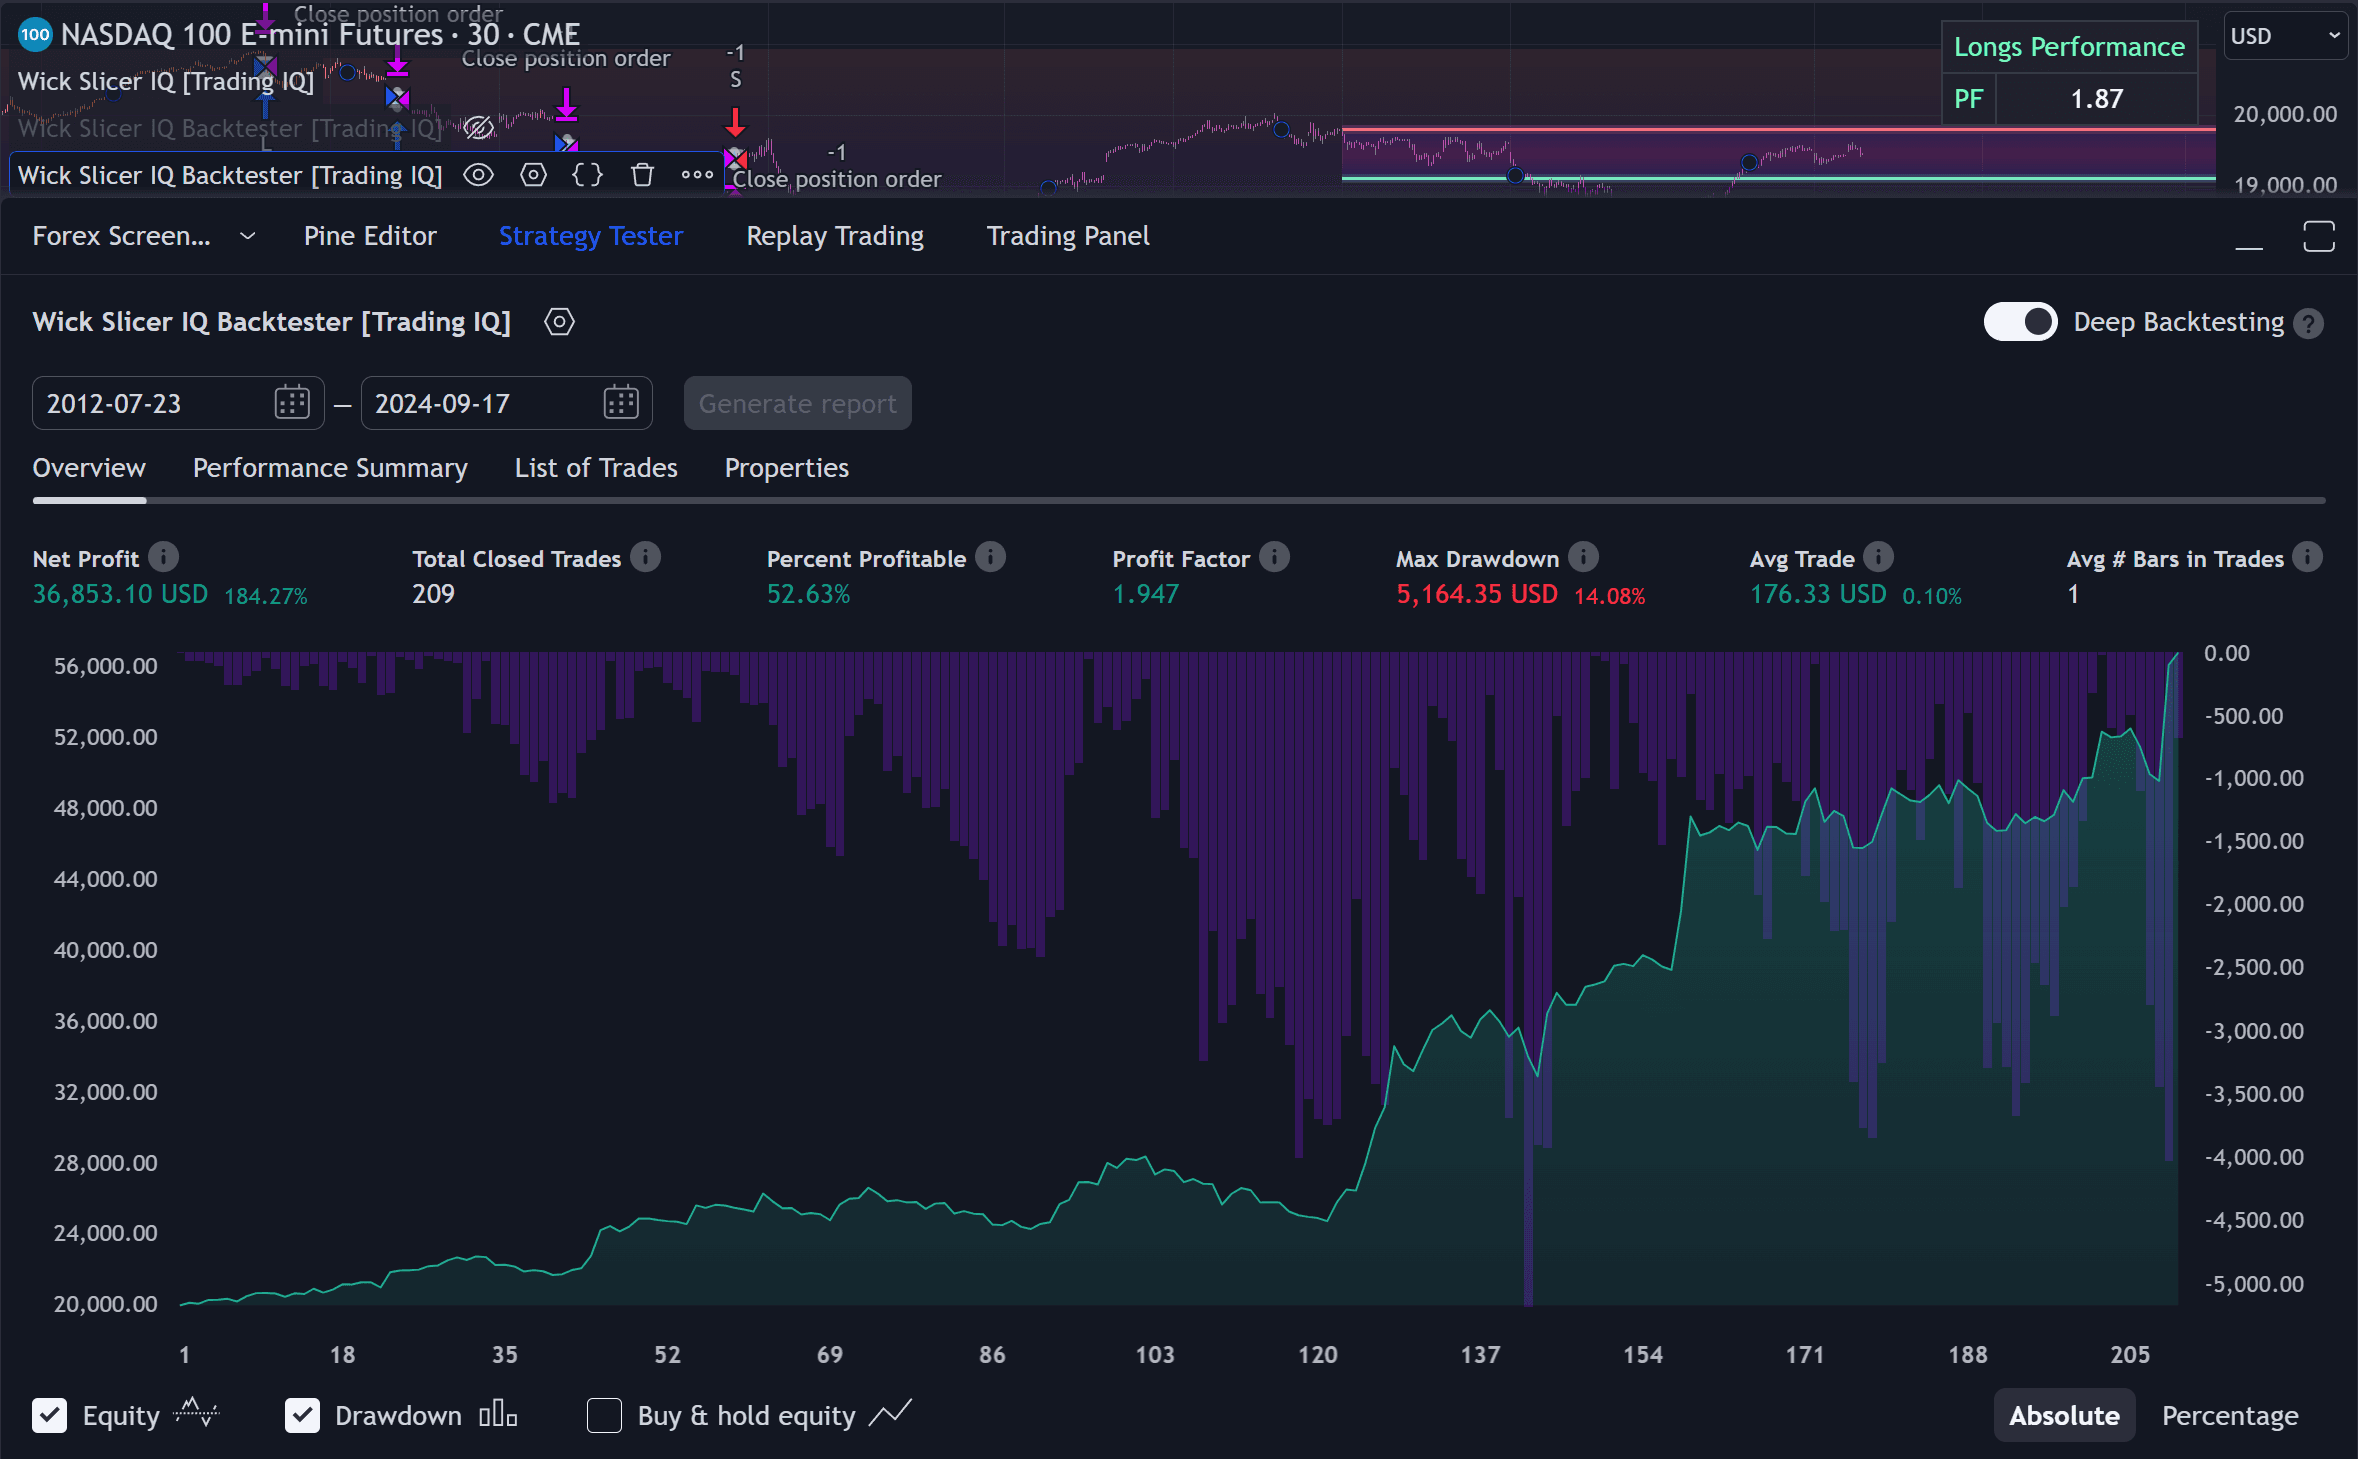Click Total Closed Trades value 209
Screen dimensions: 2358x1459
[x=433, y=594]
